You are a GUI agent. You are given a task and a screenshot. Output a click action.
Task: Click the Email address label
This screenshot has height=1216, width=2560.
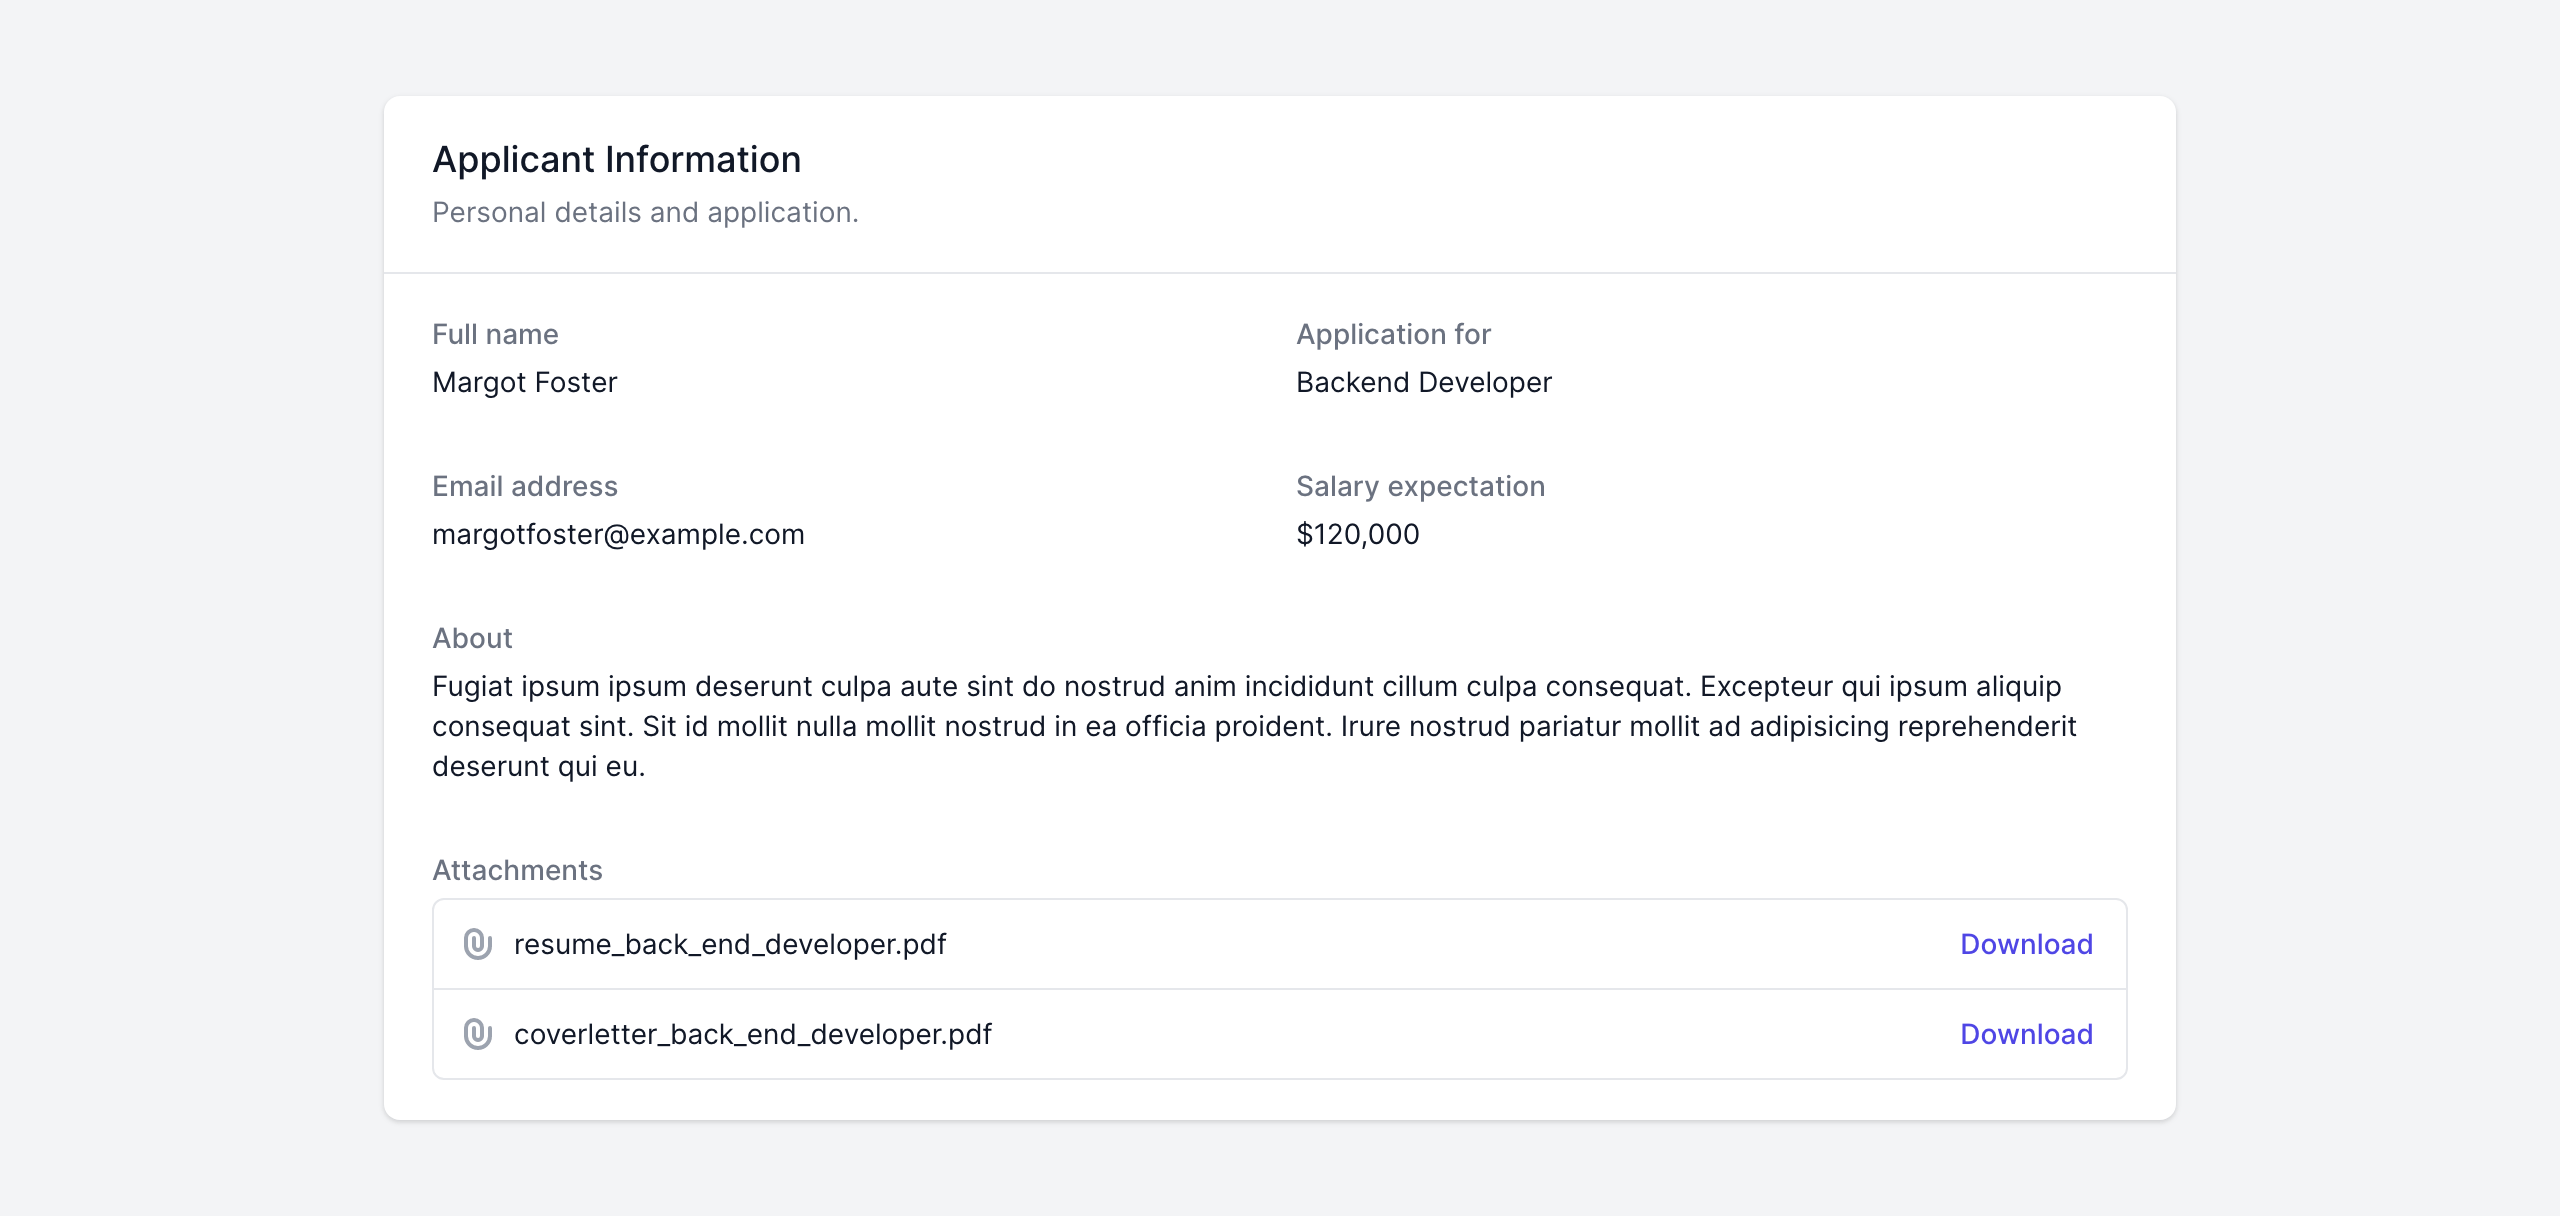pos(524,486)
